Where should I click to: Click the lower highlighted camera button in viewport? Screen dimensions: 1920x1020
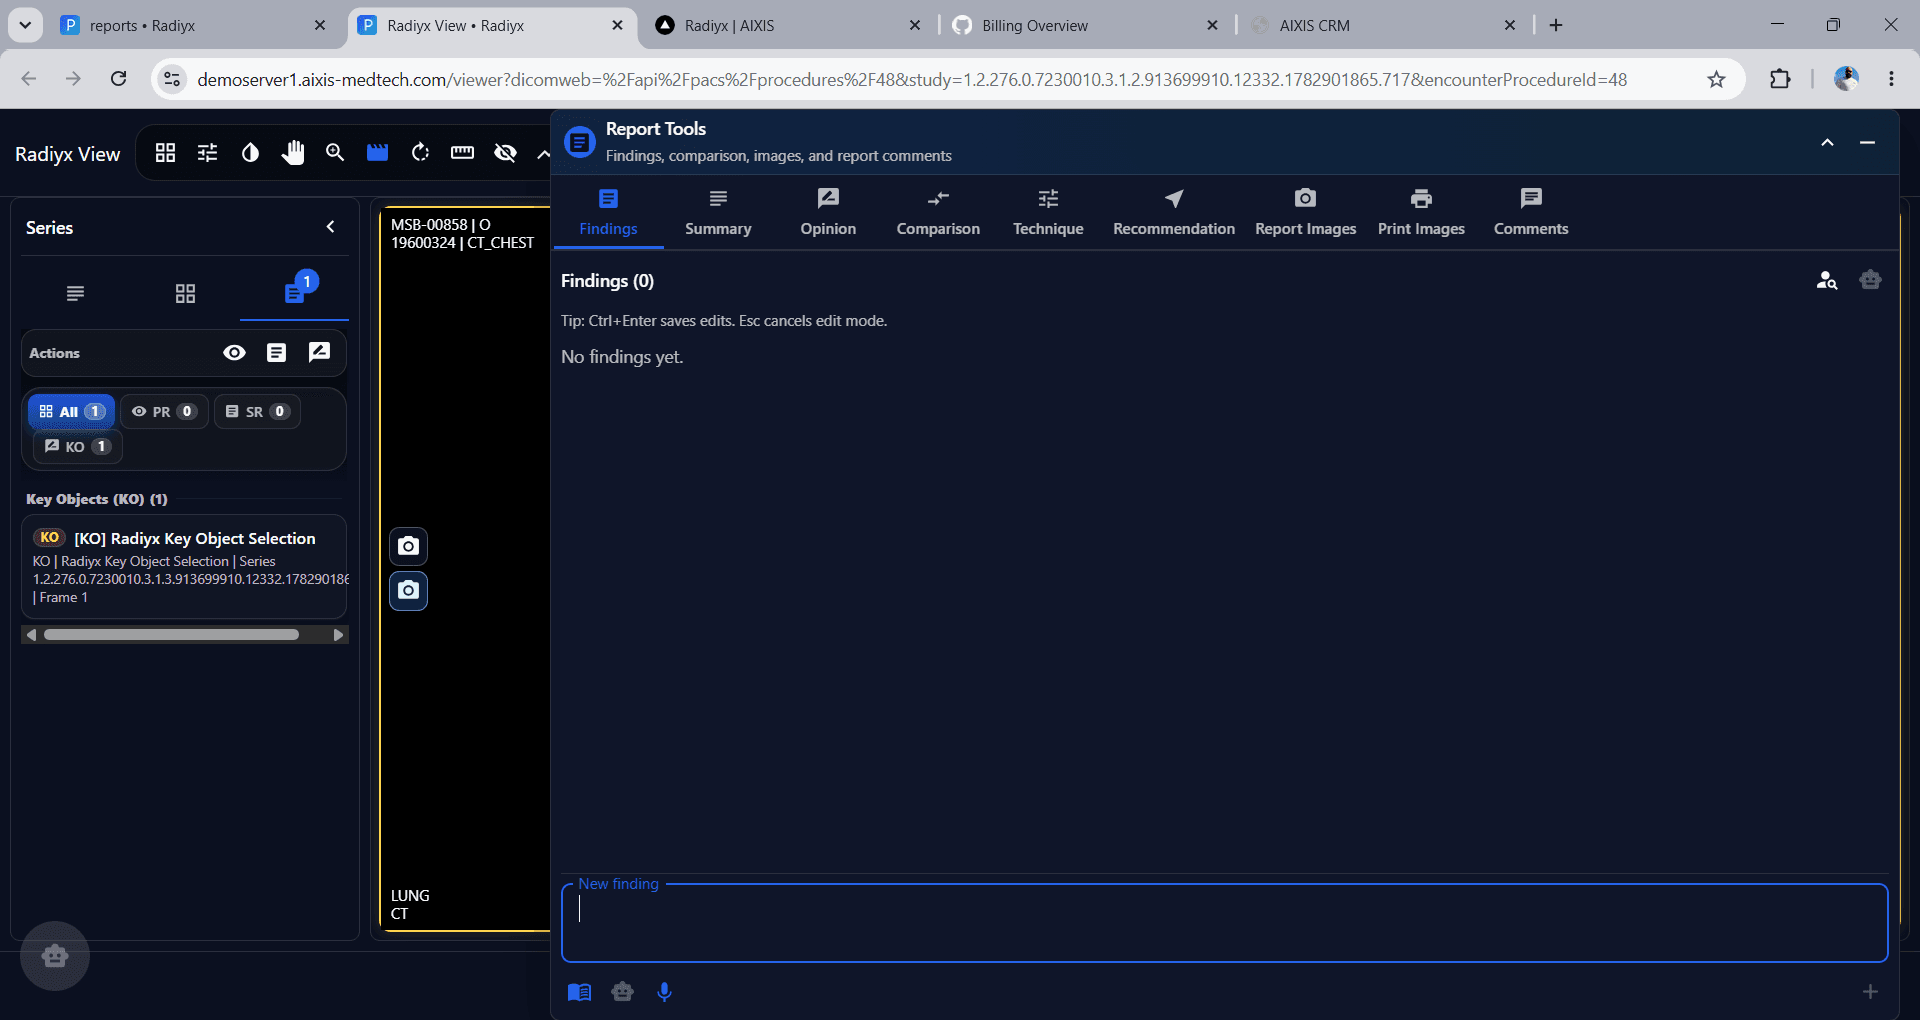click(408, 591)
